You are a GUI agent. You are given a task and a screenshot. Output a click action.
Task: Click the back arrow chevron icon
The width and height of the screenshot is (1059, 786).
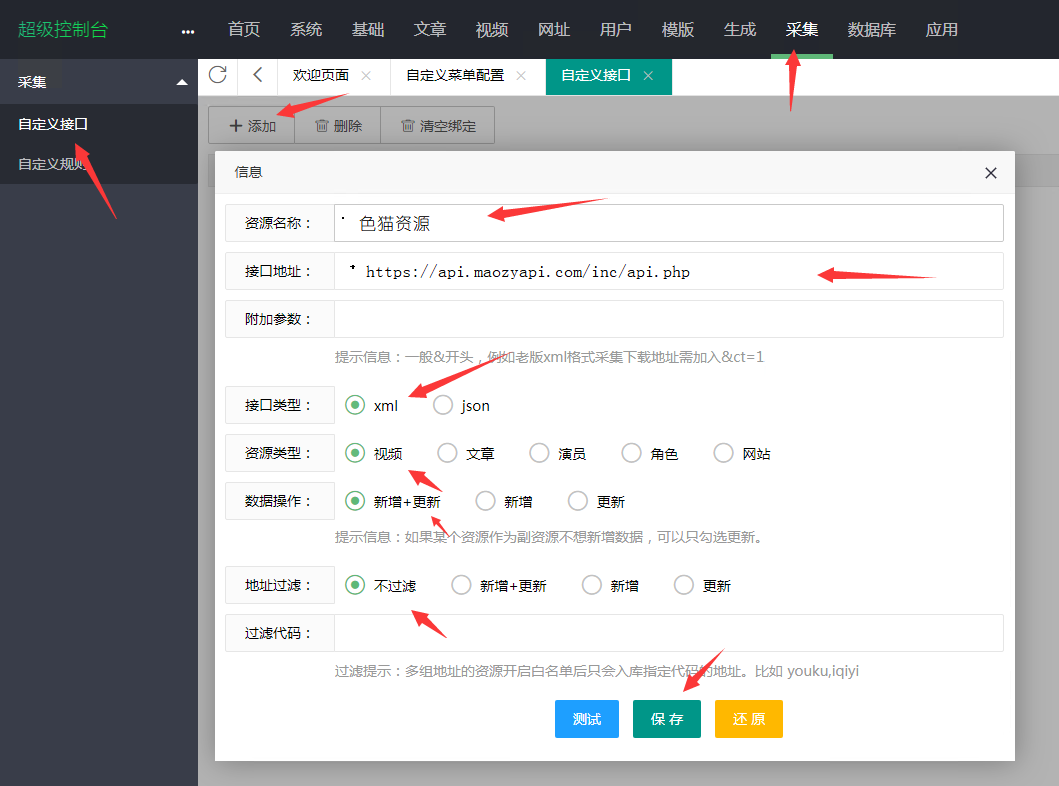pyautogui.click(x=257, y=75)
